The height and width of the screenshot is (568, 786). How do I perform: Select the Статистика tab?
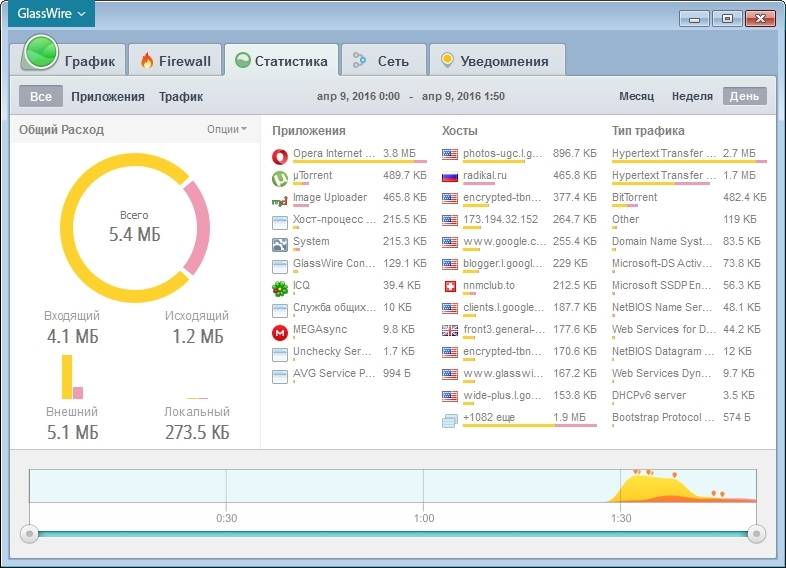(x=281, y=61)
